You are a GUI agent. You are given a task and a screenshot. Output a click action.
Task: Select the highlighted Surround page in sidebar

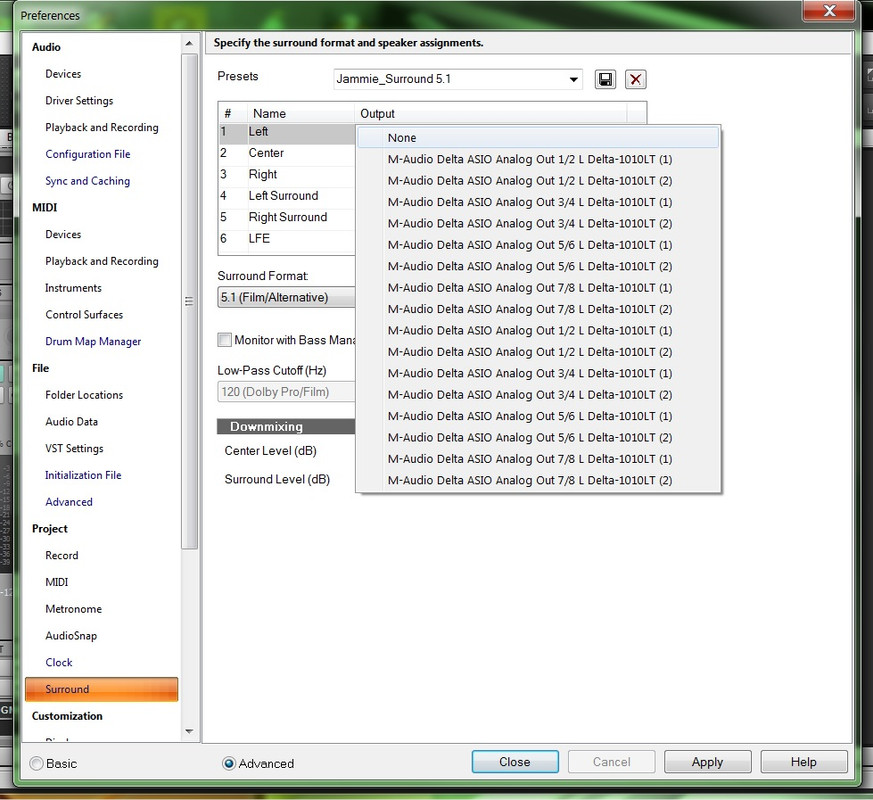pos(101,689)
